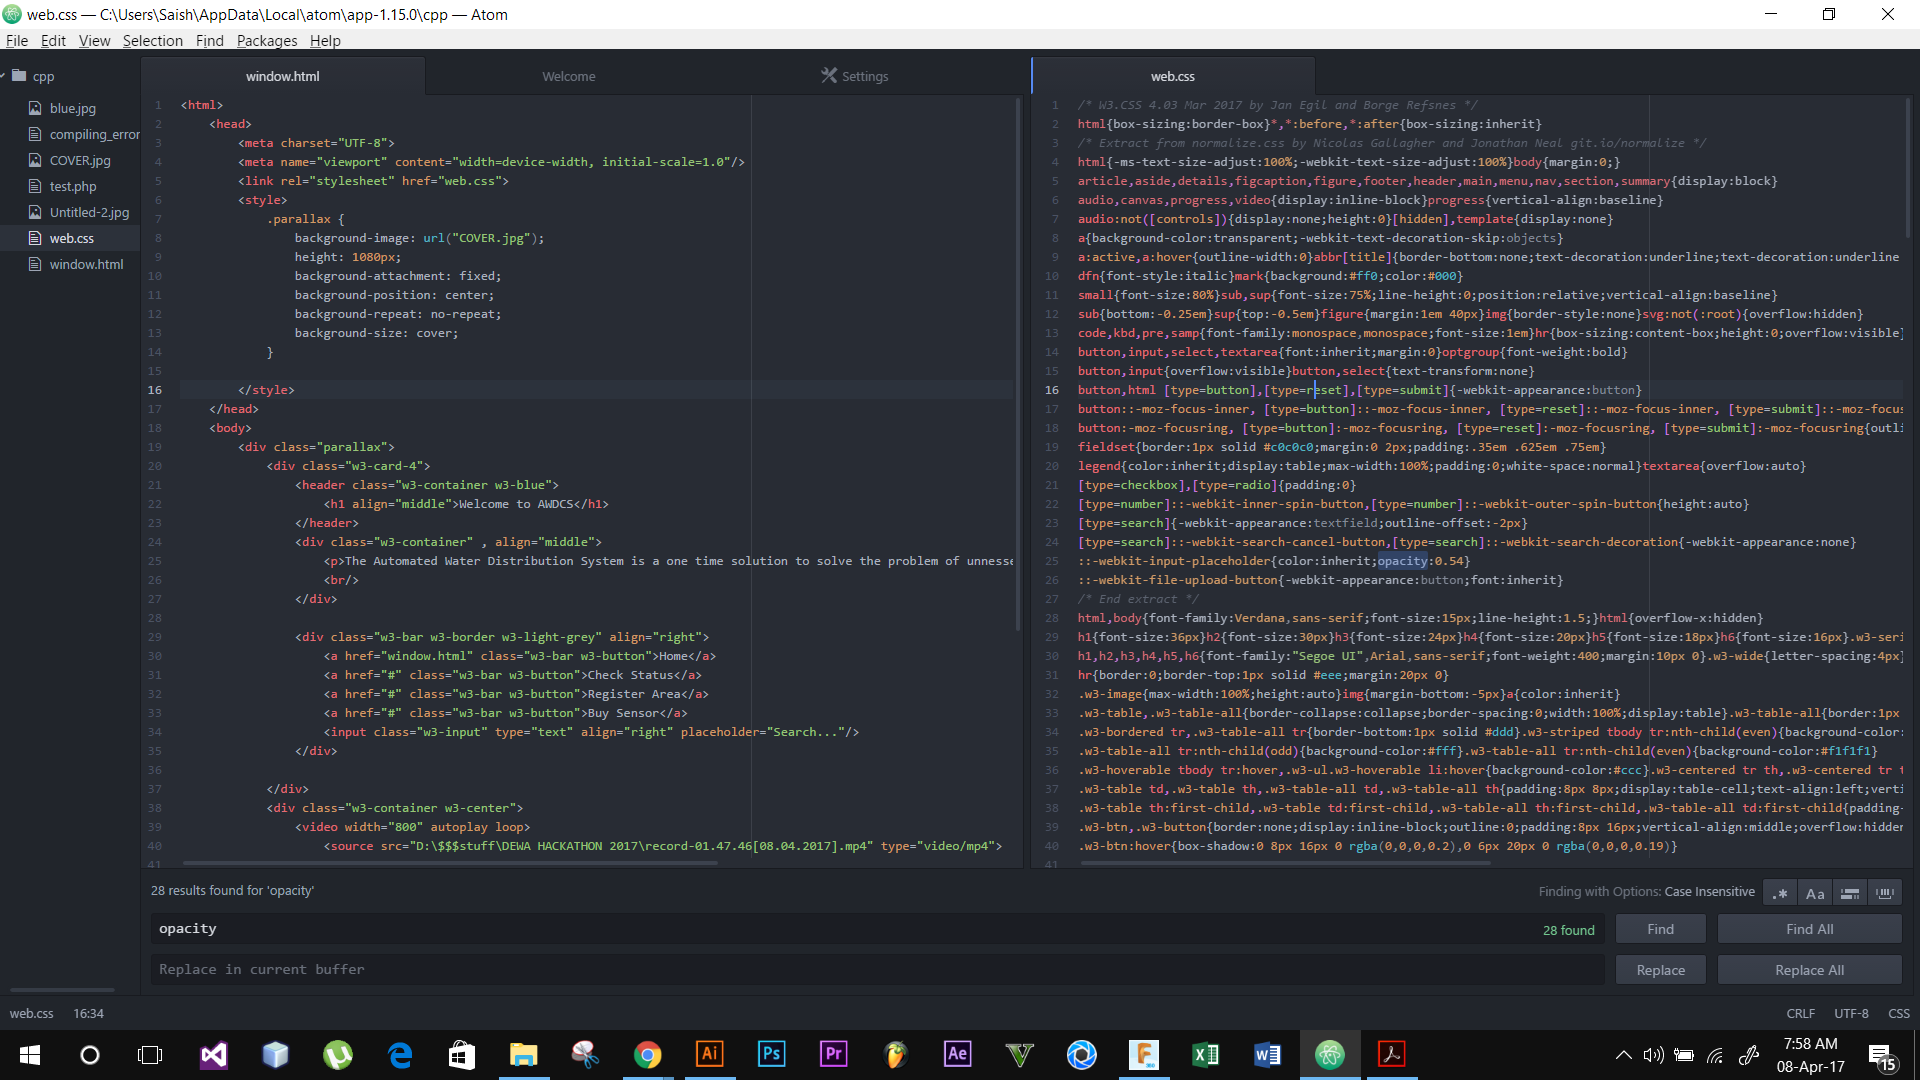The width and height of the screenshot is (1920, 1080).
Task: Change CRLF line ending in status bar
Action: point(1800,1013)
